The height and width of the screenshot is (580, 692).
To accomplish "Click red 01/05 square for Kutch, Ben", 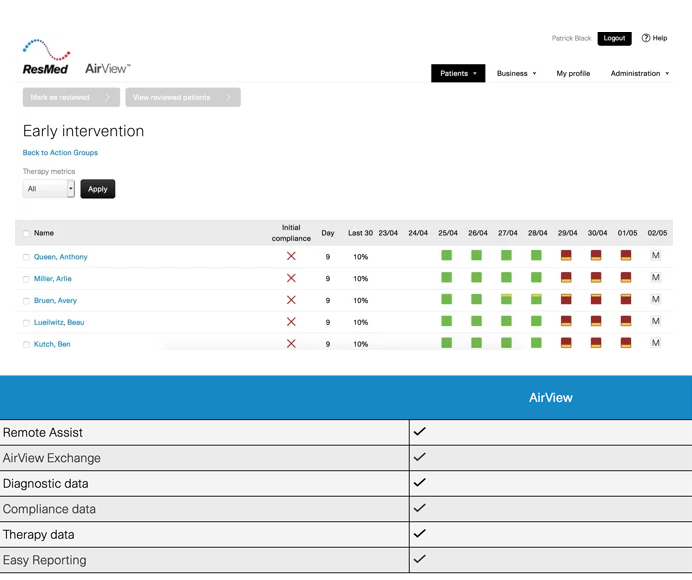I will pos(626,343).
